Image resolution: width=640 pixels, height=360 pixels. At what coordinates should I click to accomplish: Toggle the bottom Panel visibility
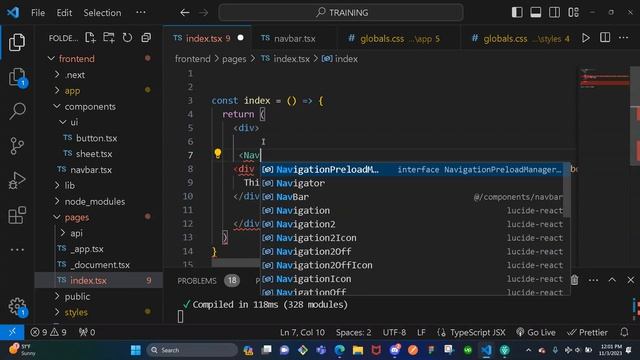pos(536,13)
